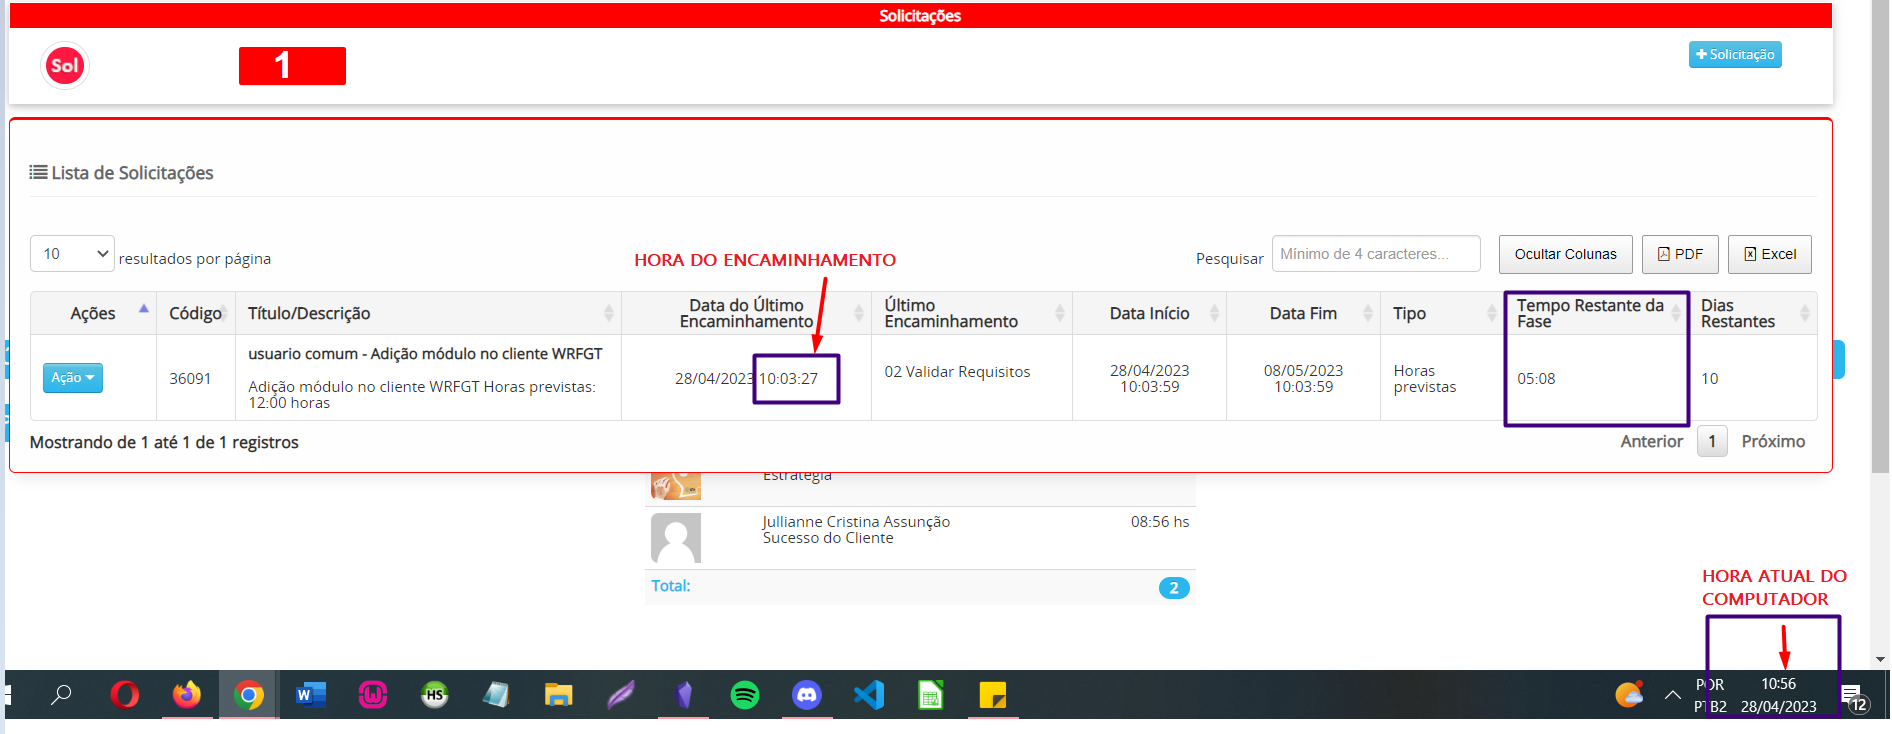Viewport: 1892px width, 734px height.
Task: Expand the Ação dropdown for request 36091
Action: click(x=73, y=378)
